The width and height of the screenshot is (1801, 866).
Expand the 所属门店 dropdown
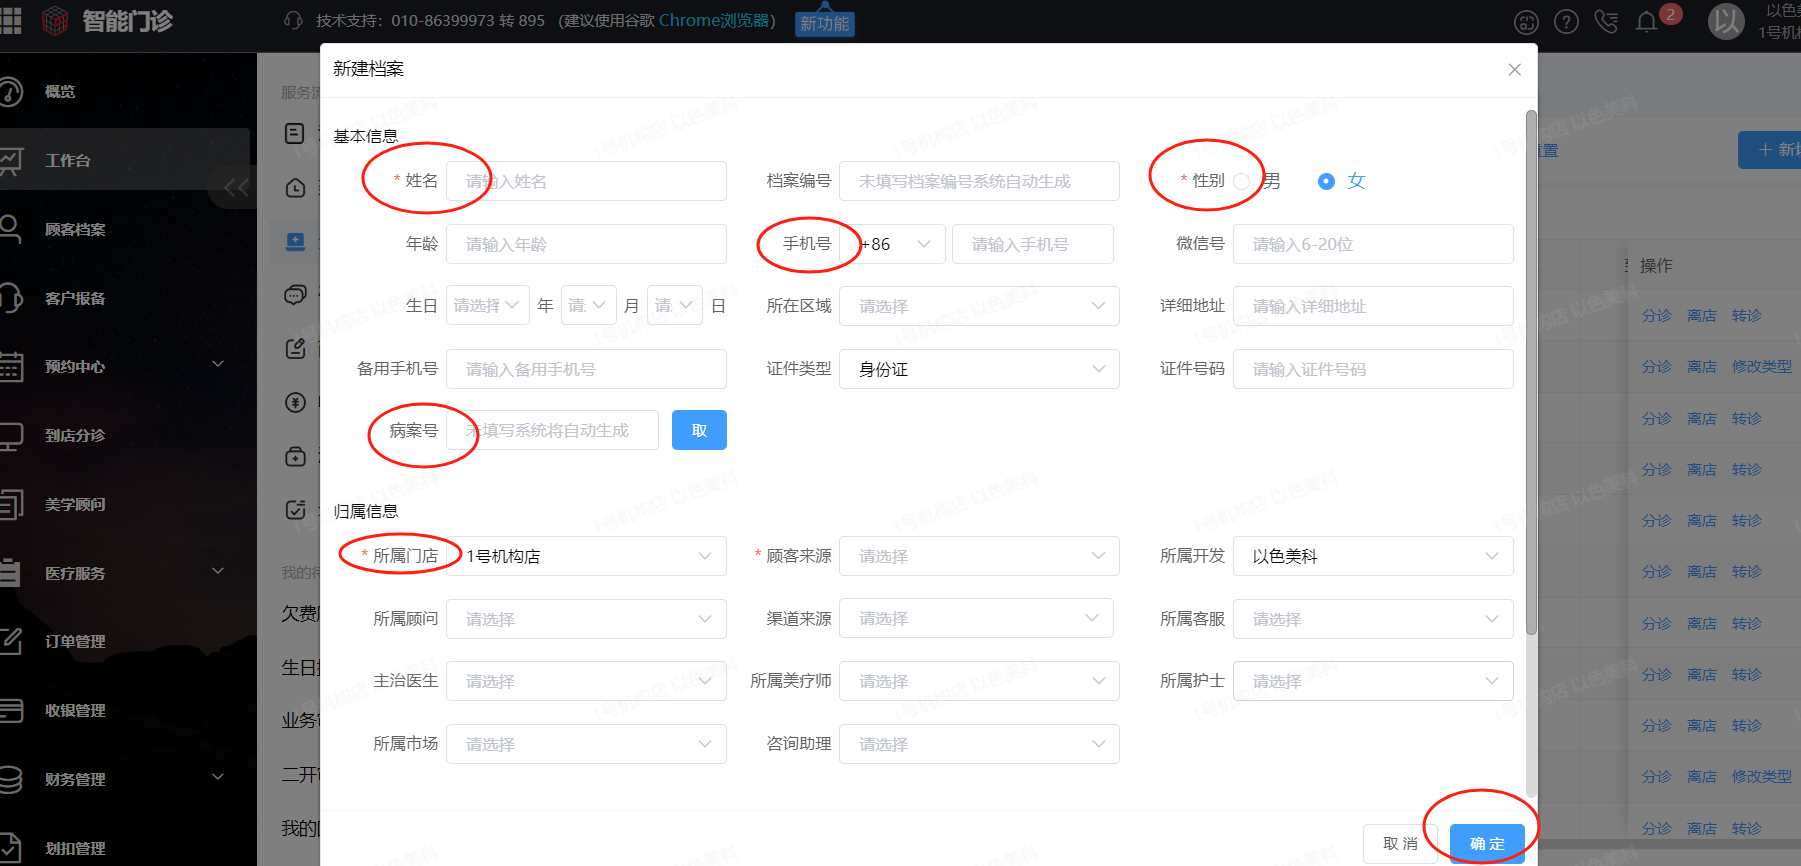coord(586,556)
